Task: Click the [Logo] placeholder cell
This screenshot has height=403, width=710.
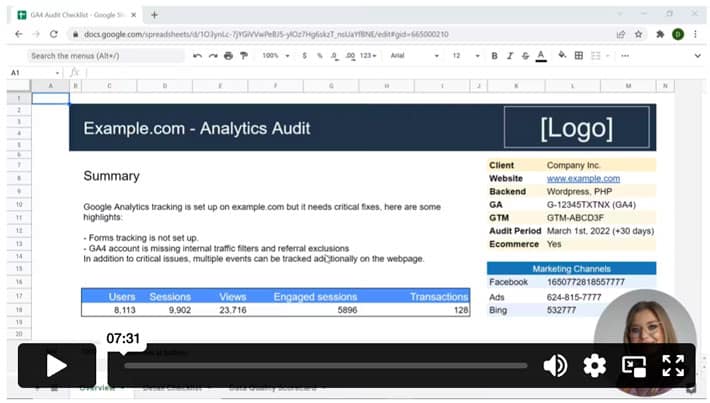Action: click(576, 127)
